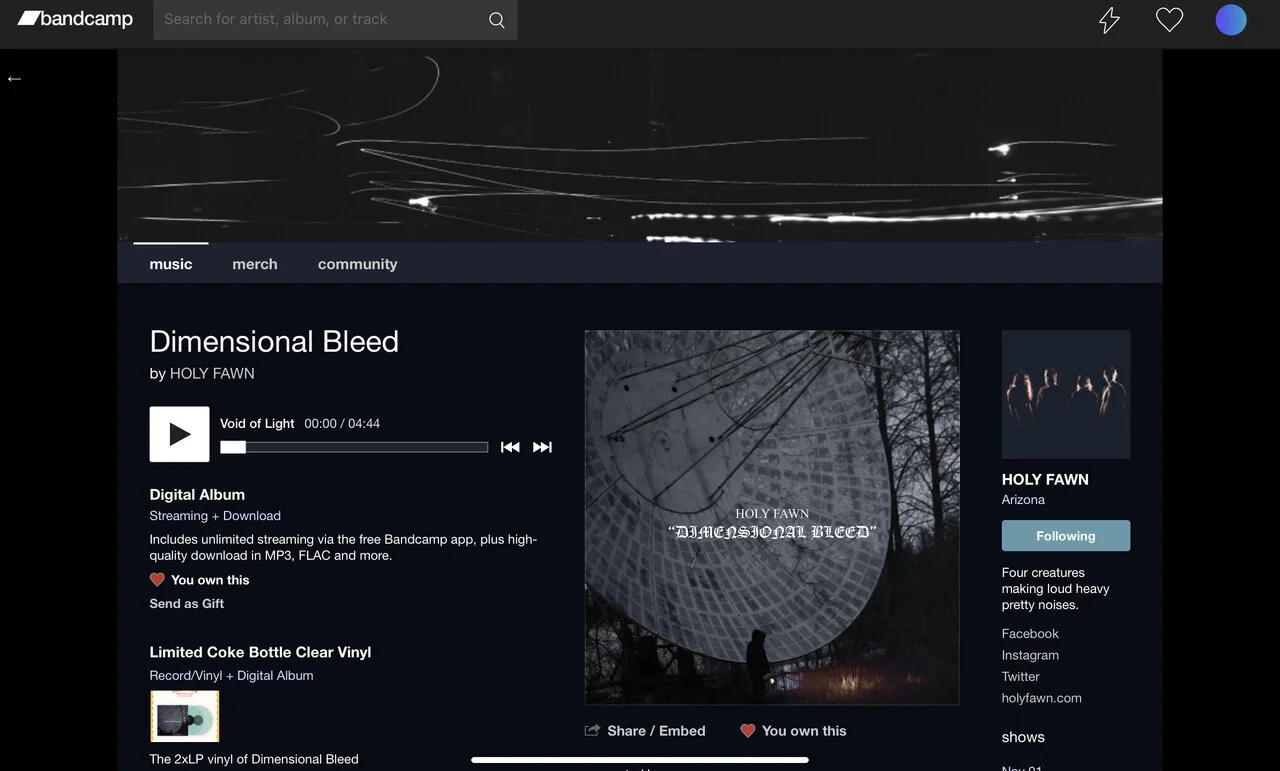The image size is (1280, 771).
Task: Click the Dimensional Bleed album cover
Action: pos(772,518)
